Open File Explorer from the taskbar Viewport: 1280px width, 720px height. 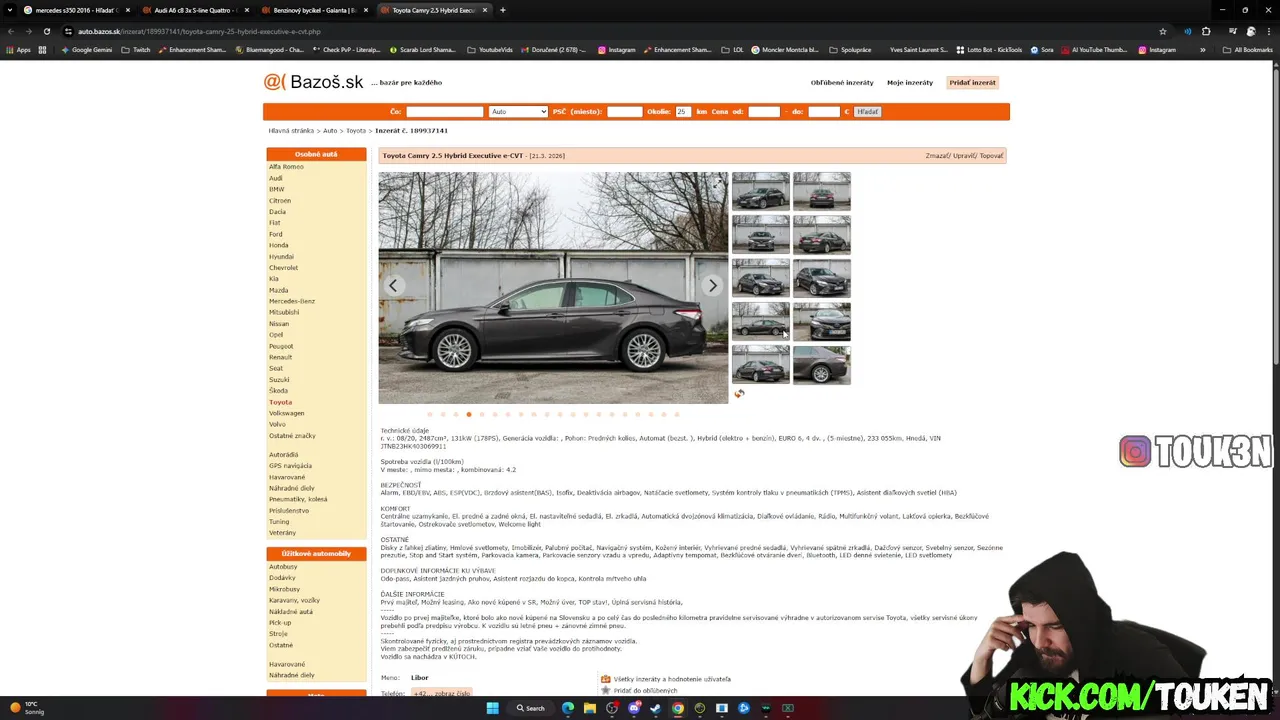coord(590,708)
